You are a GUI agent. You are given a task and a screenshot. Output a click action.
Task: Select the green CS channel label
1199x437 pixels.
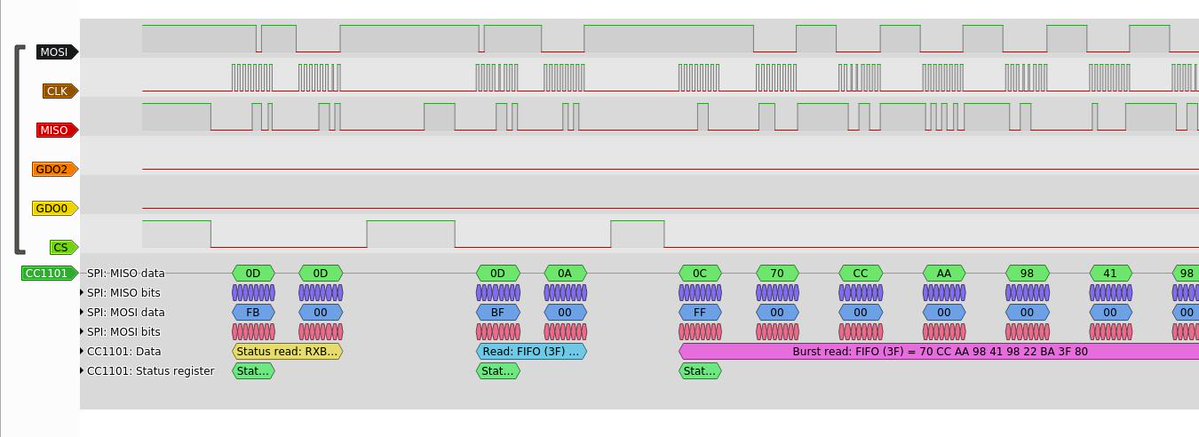(x=64, y=247)
